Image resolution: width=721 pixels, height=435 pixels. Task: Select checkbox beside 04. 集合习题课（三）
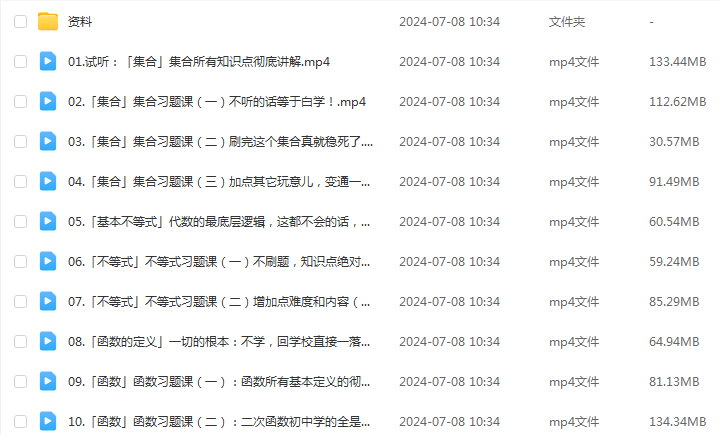point(20,182)
